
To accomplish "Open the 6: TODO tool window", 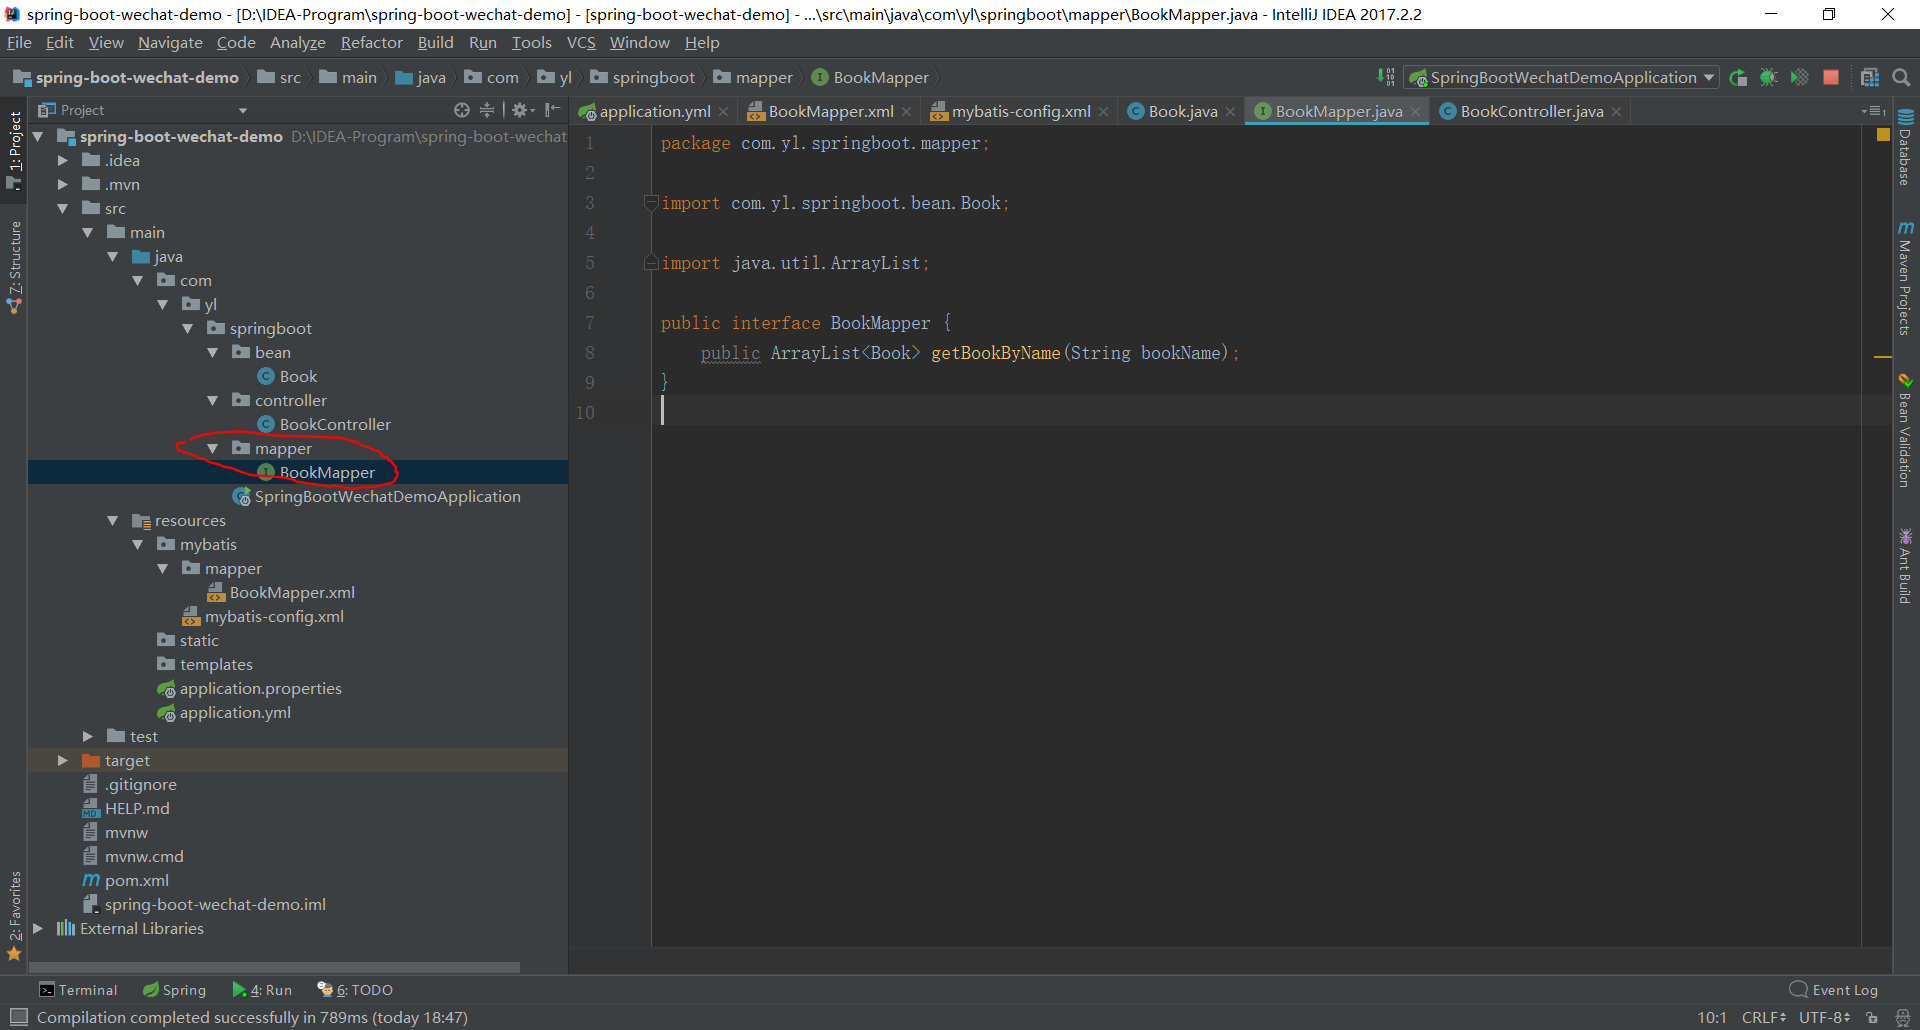I will tap(355, 989).
